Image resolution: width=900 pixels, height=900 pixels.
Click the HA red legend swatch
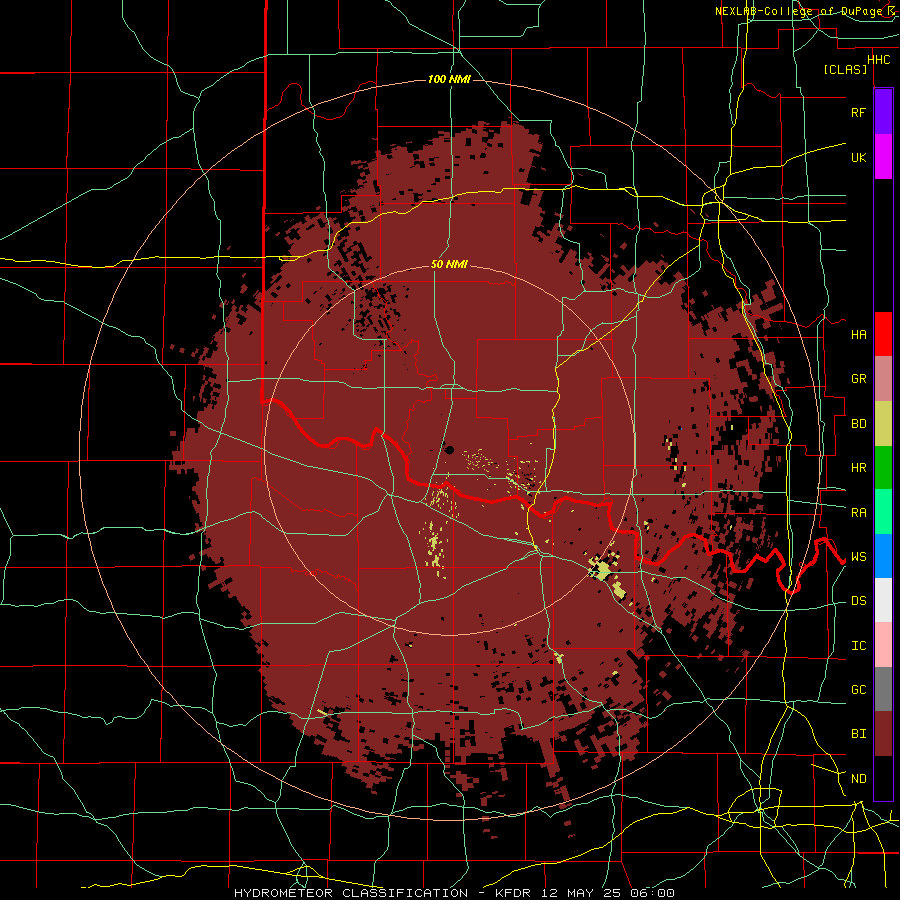point(883,334)
